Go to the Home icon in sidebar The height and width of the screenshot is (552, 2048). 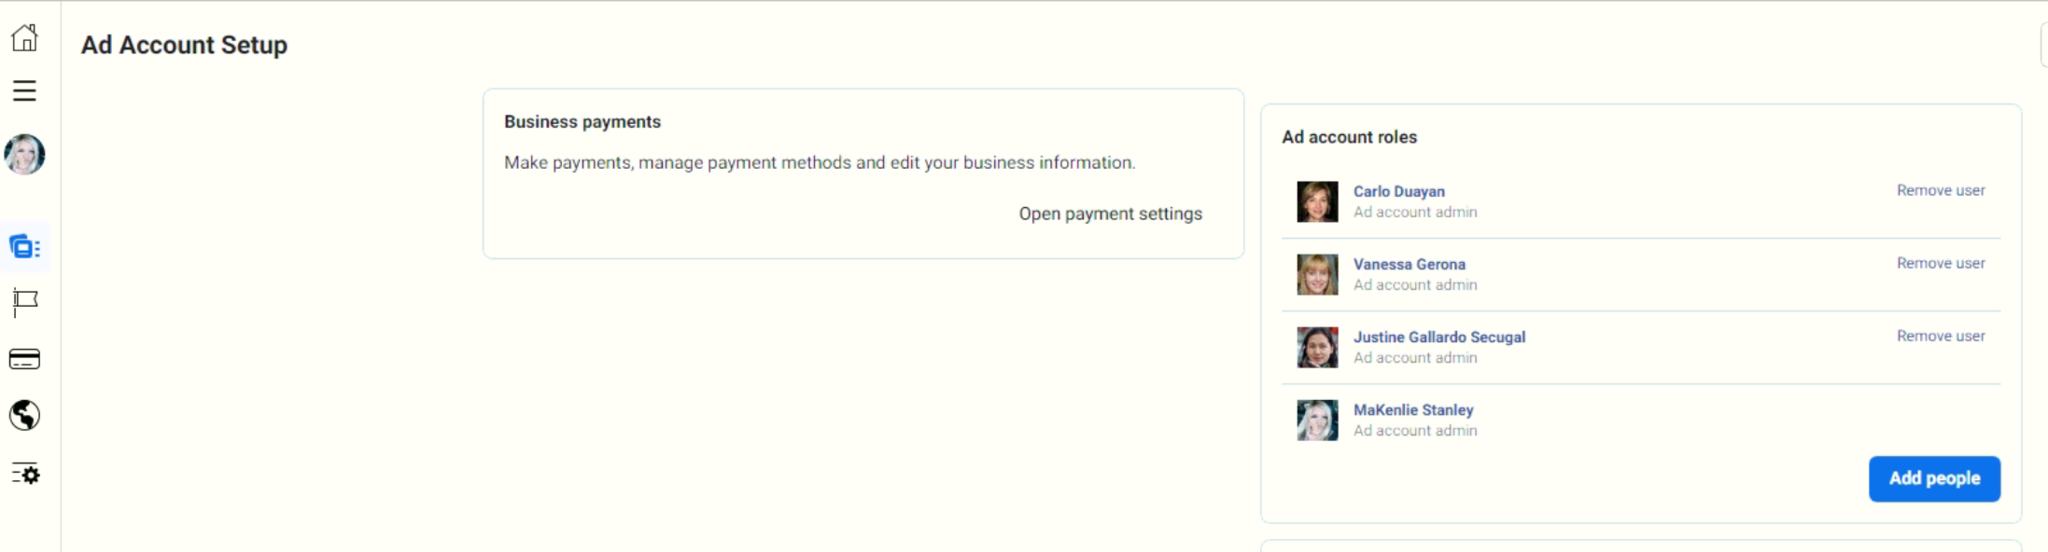pyautogui.click(x=25, y=38)
